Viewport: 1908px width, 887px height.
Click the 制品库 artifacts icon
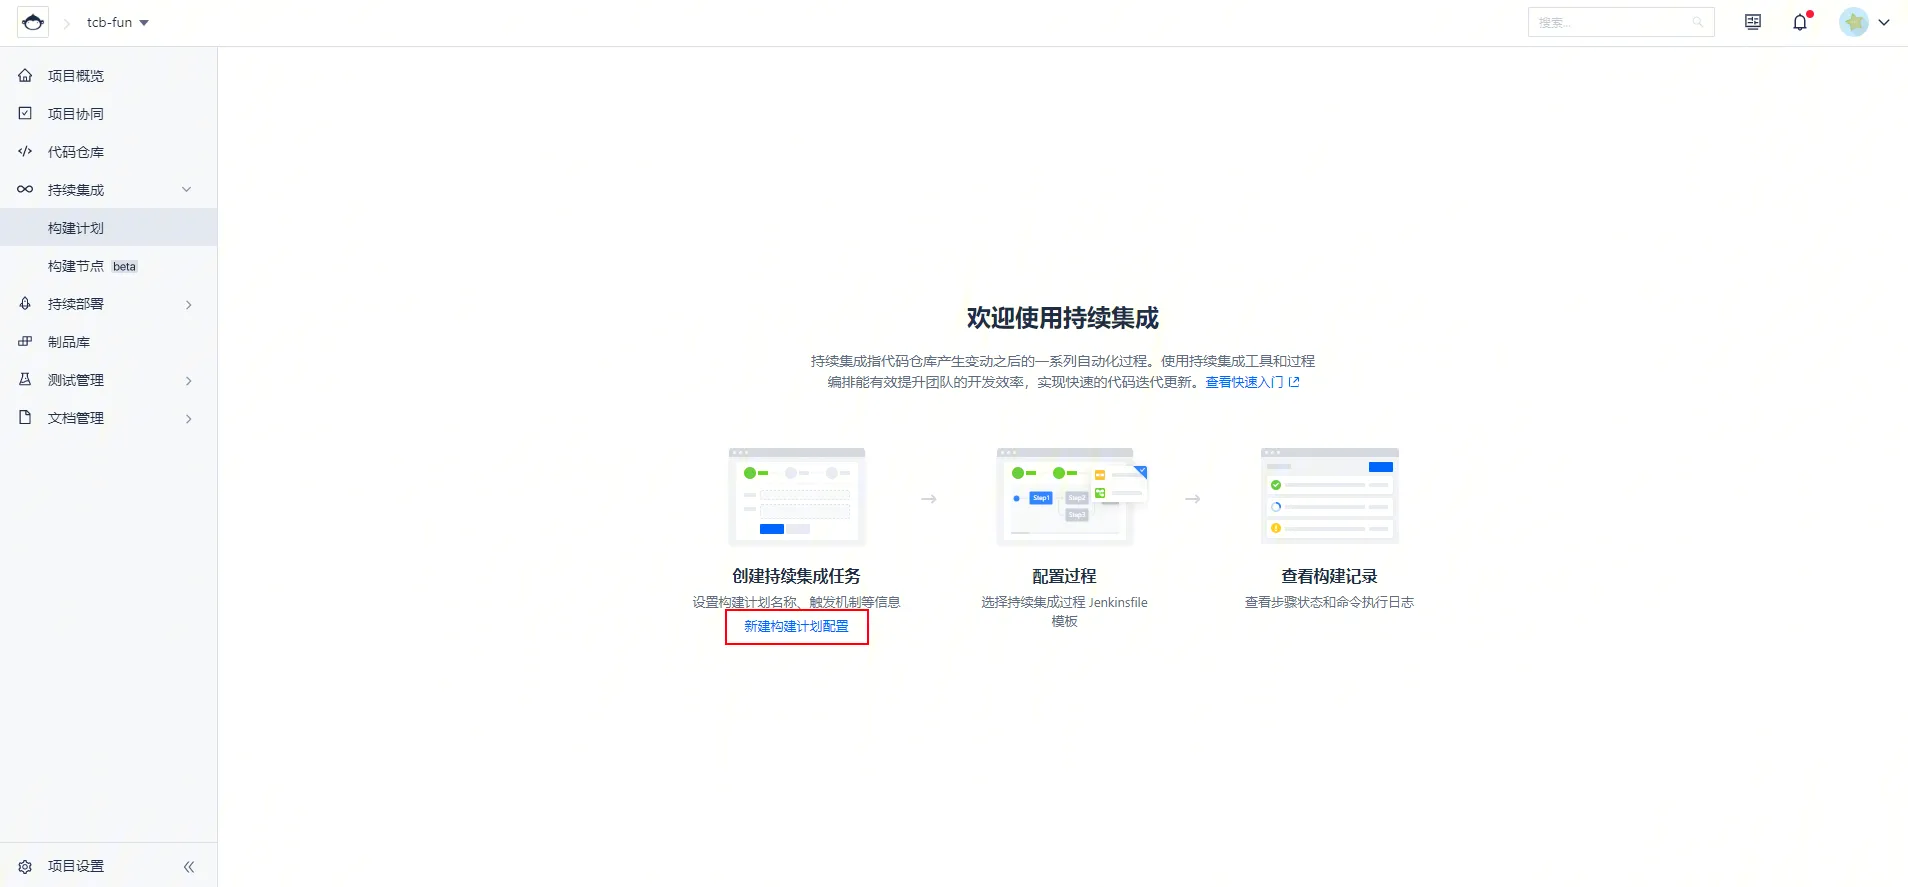(x=25, y=341)
